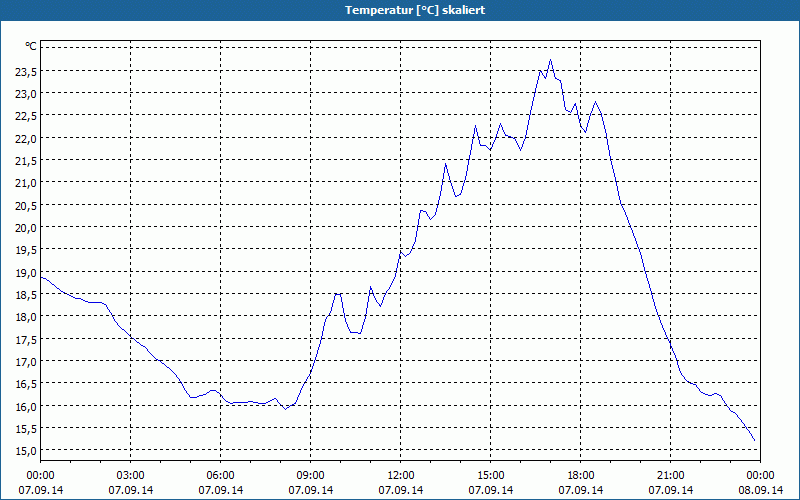Select the 23,0 y-axis label
The height and width of the screenshot is (500, 800).
pos(26,94)
